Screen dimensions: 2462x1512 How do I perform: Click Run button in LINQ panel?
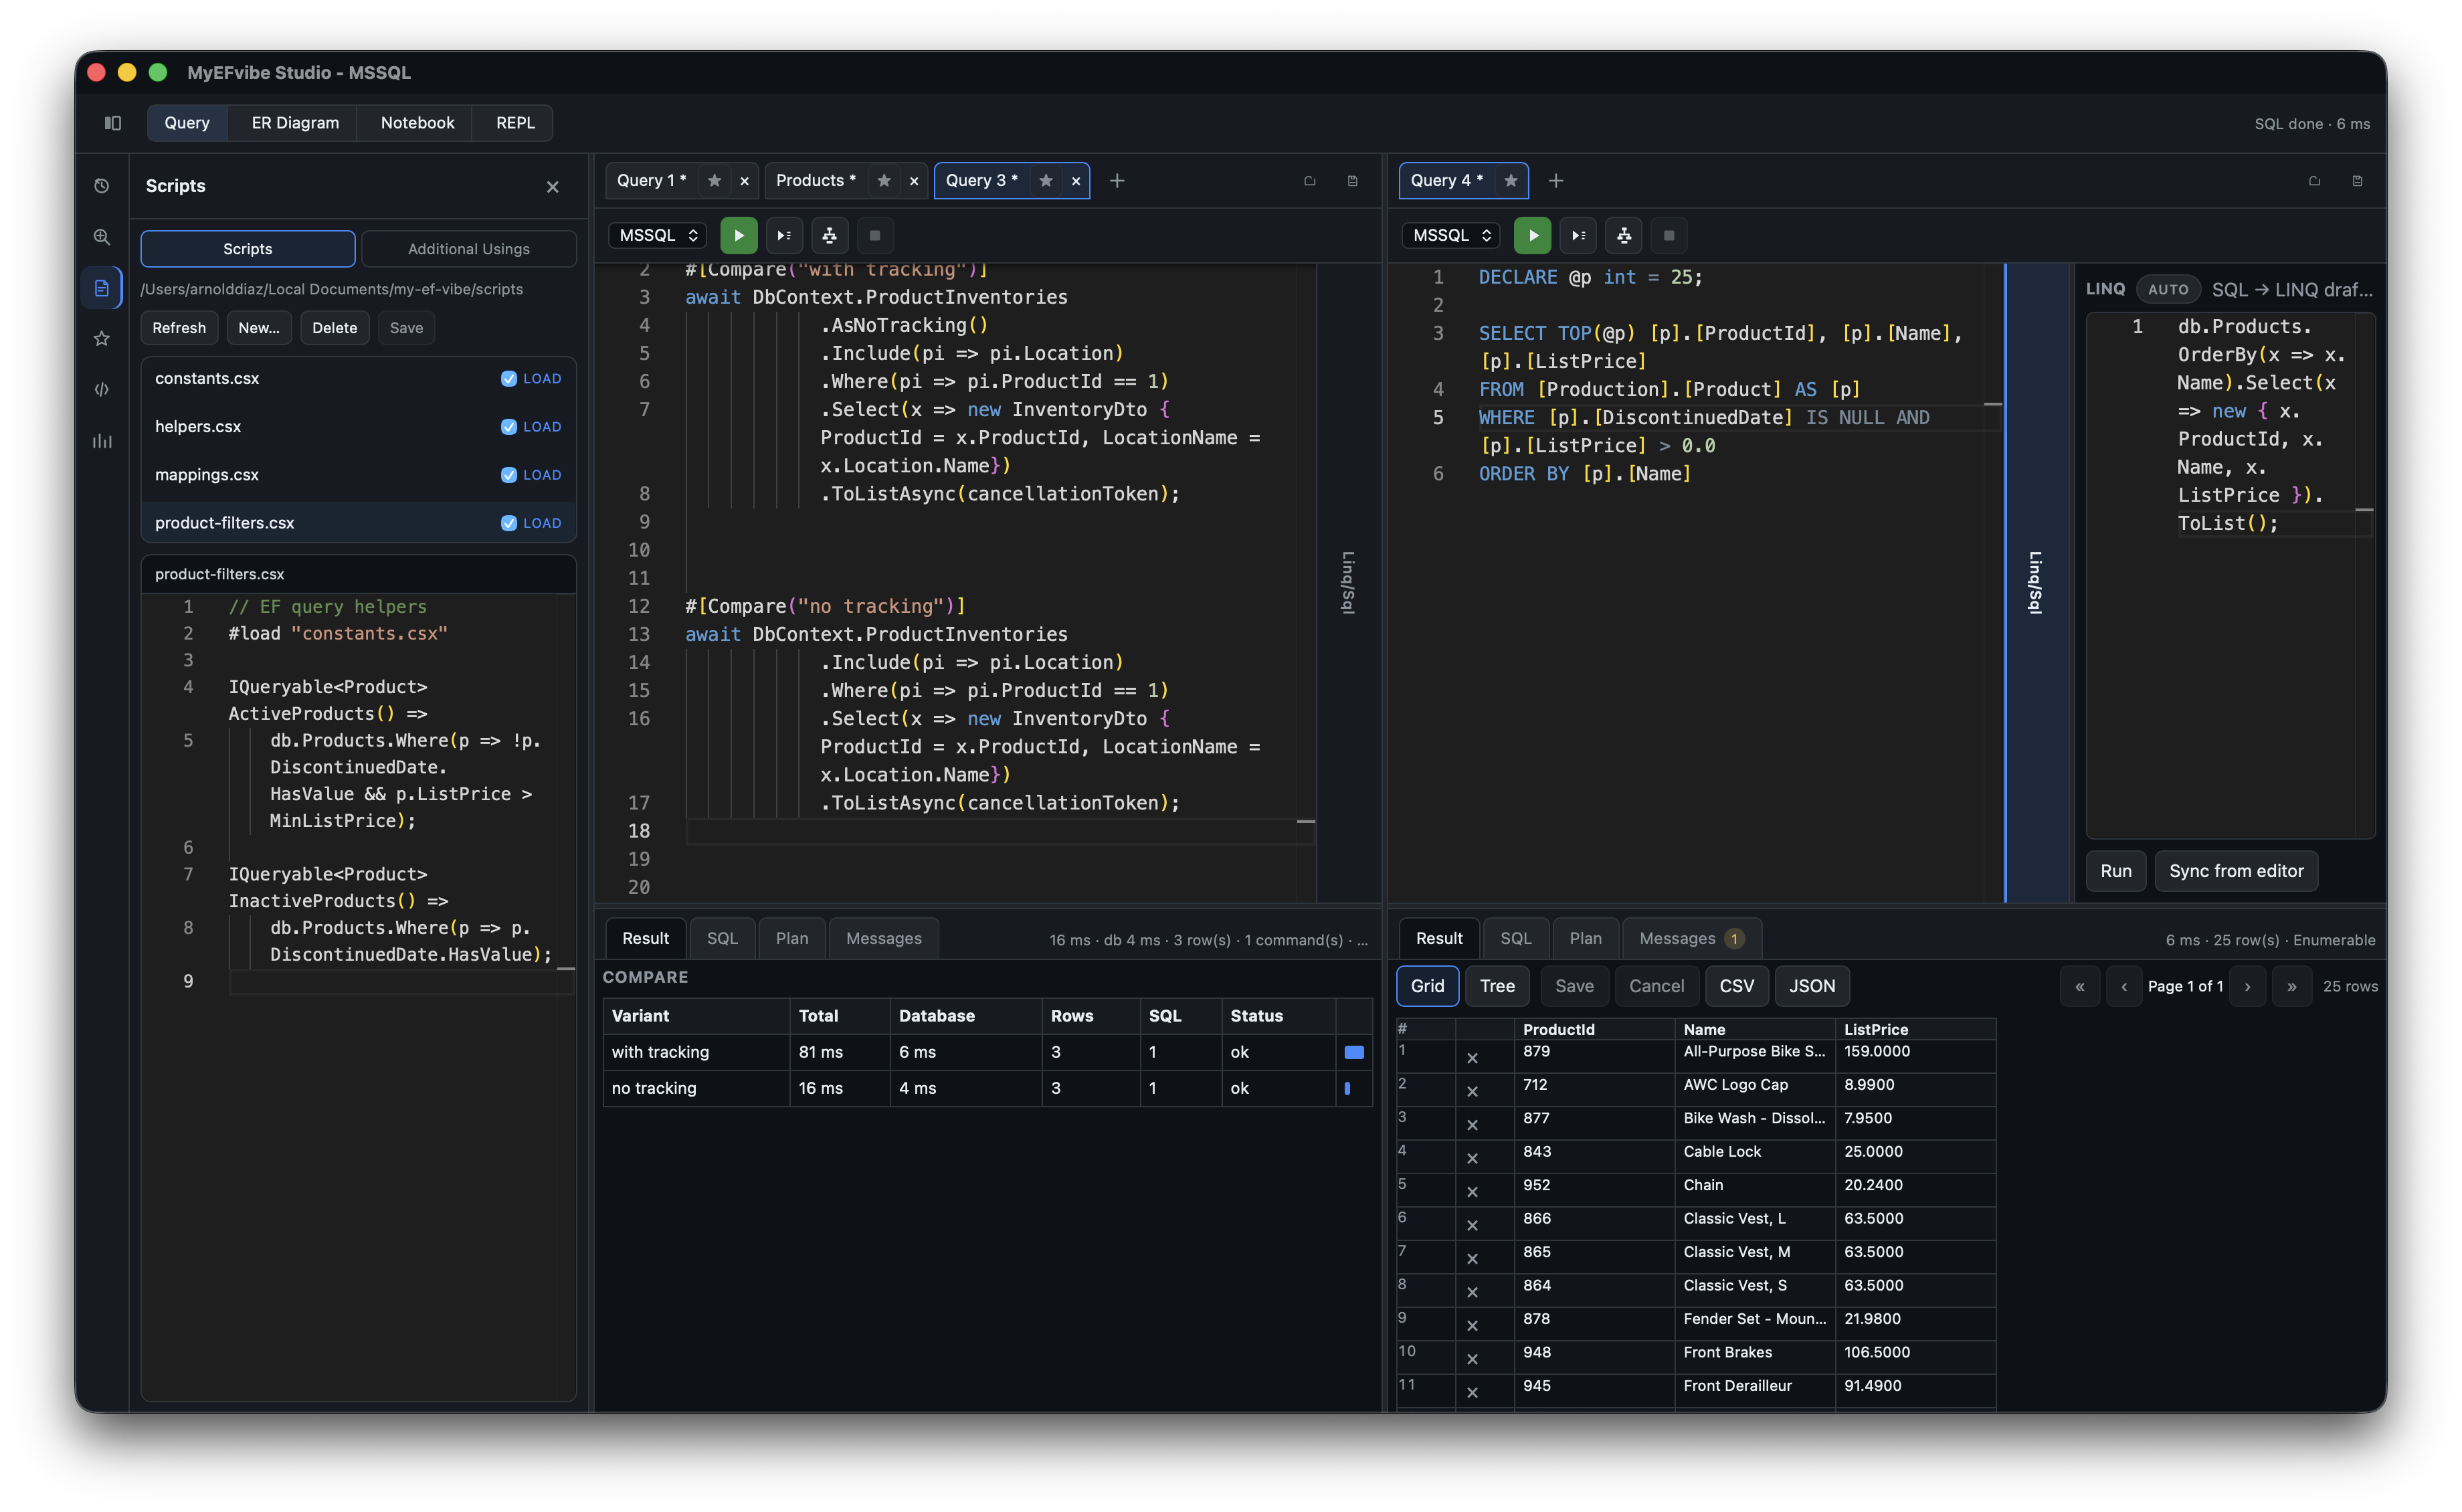(2115, 872)
